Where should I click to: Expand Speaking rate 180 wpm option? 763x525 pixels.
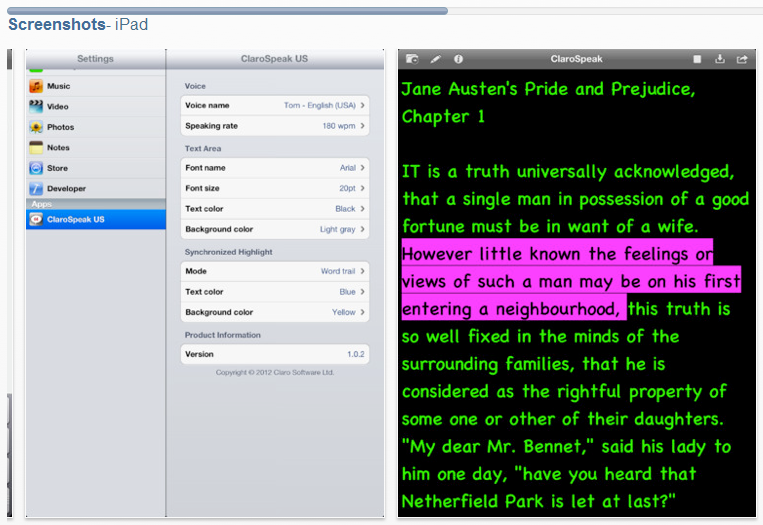274,126
